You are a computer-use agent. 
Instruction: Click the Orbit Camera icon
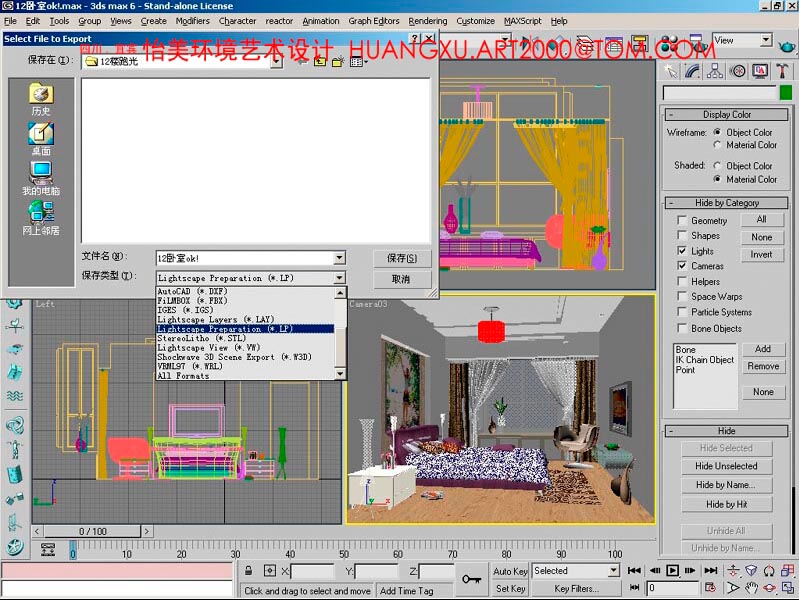click(x=769, y=588)
